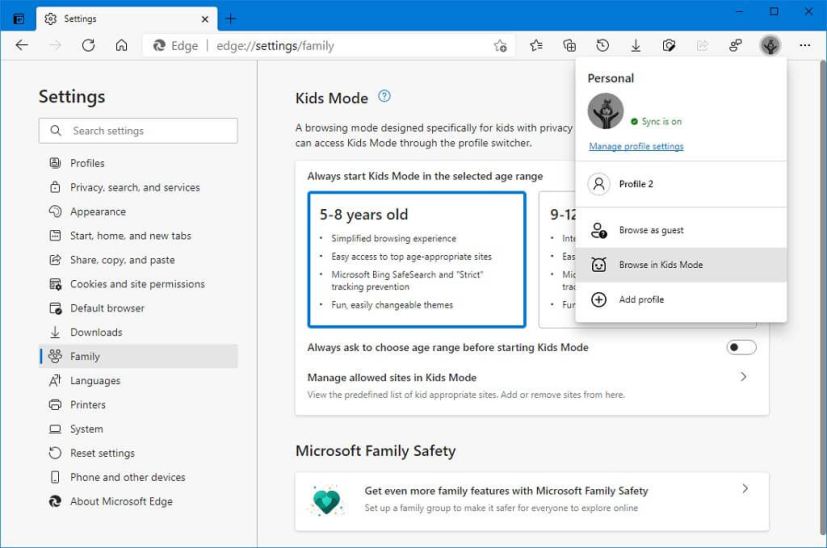The width and height of the screenshot is (827, 548).
Task: Select the Family settings section
Action: coord(138,357)
